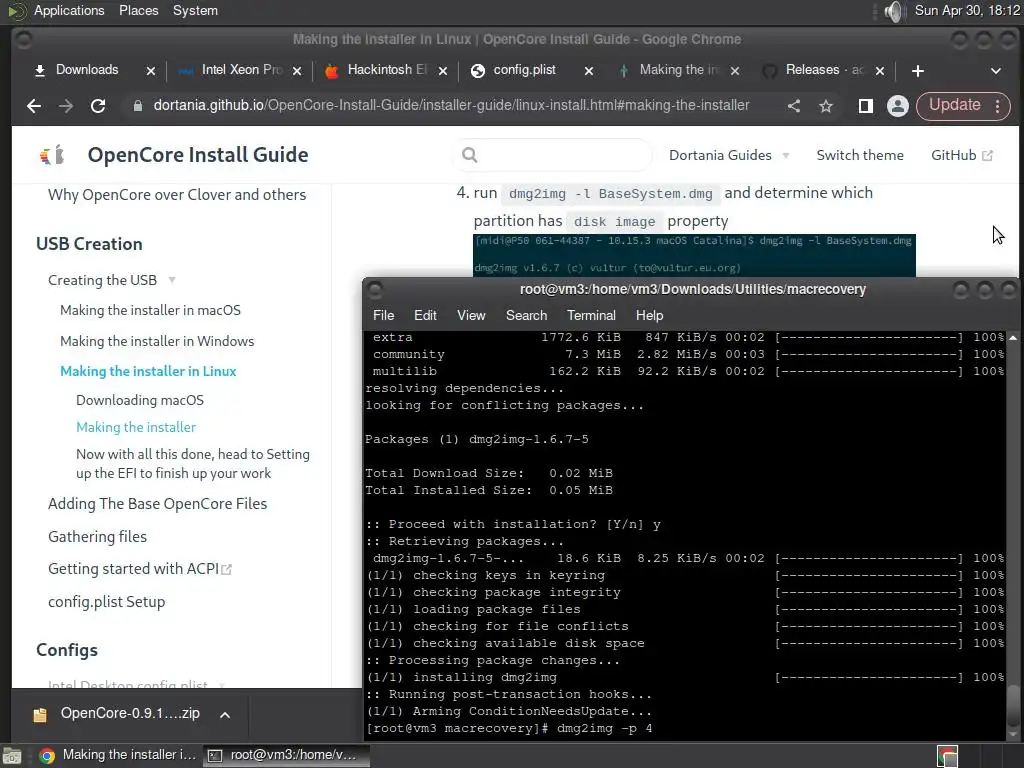Expand the Dortania Guides dropdown
This screenshot has height=768, width=1024.
point(729,155)
